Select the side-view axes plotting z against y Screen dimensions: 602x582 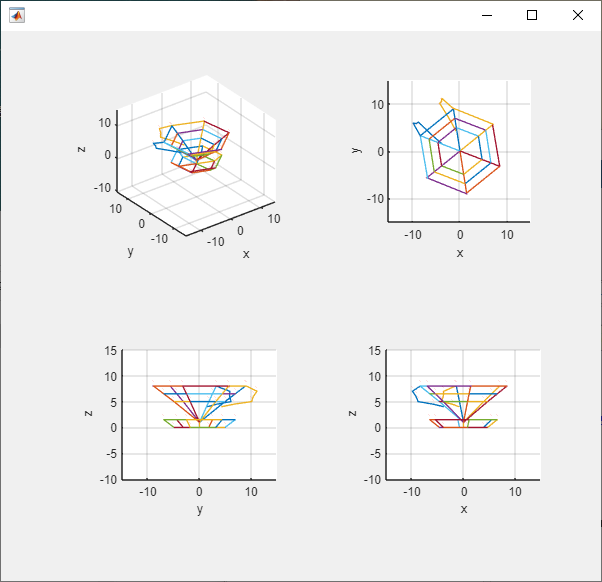click(x=199, y=415)
